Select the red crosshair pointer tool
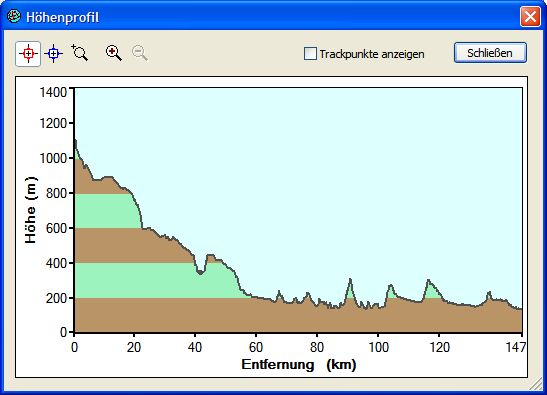The width and height of the screenshot is (547, 395). pyautogui.click(x=28, y=54)
